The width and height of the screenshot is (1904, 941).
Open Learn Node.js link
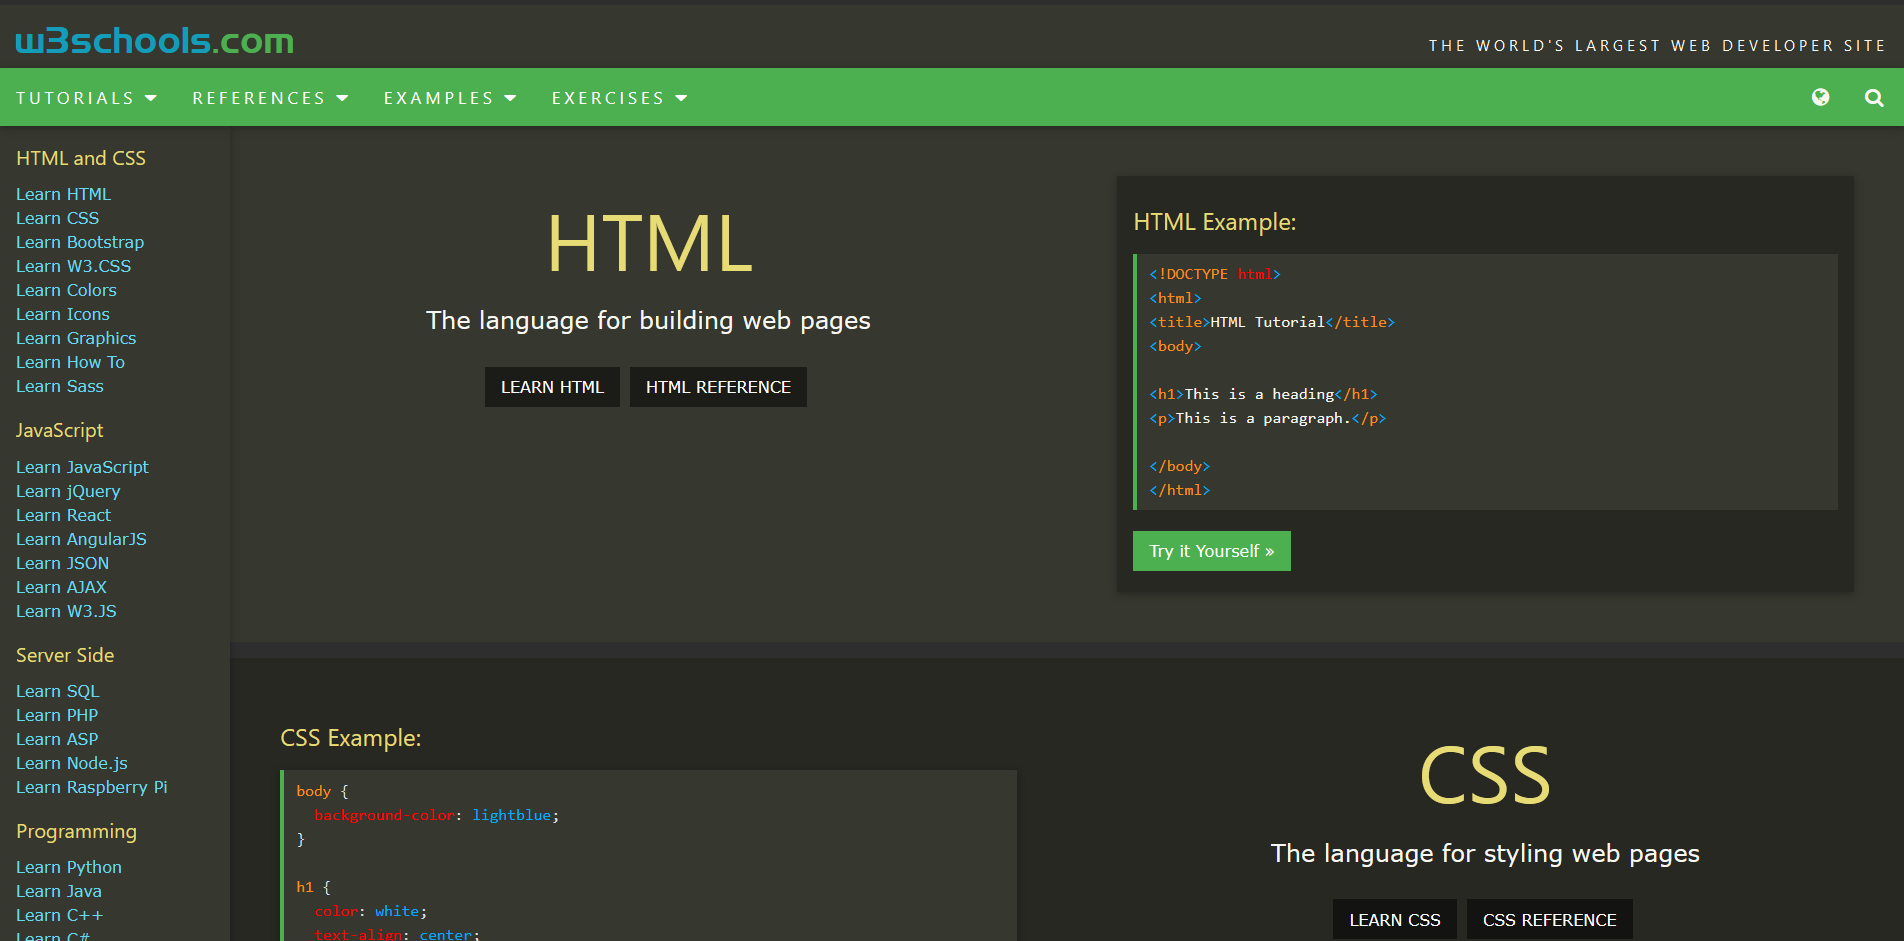click(72, 763)
